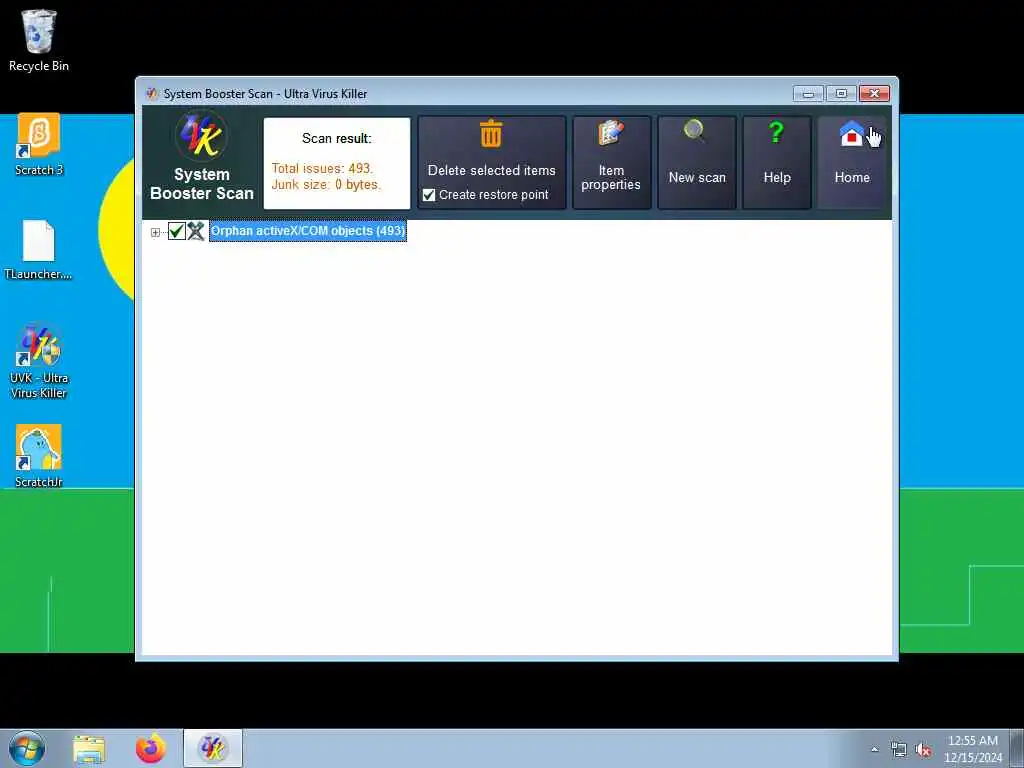
Task: Start a New scan with magnifier icon
Action: point(695,131)
